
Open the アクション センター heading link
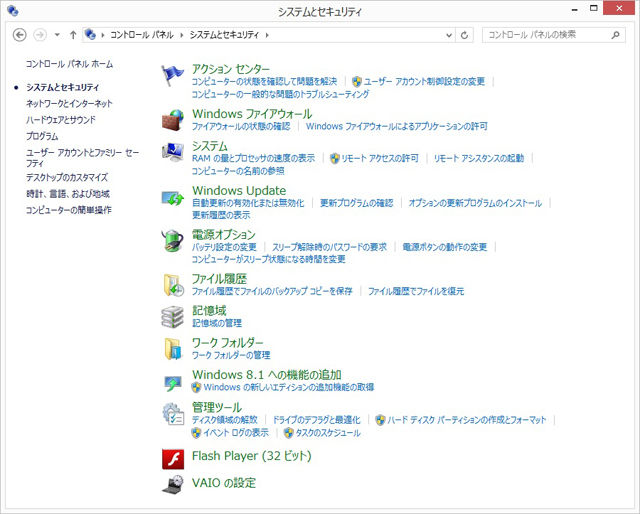tap(231, 69)
